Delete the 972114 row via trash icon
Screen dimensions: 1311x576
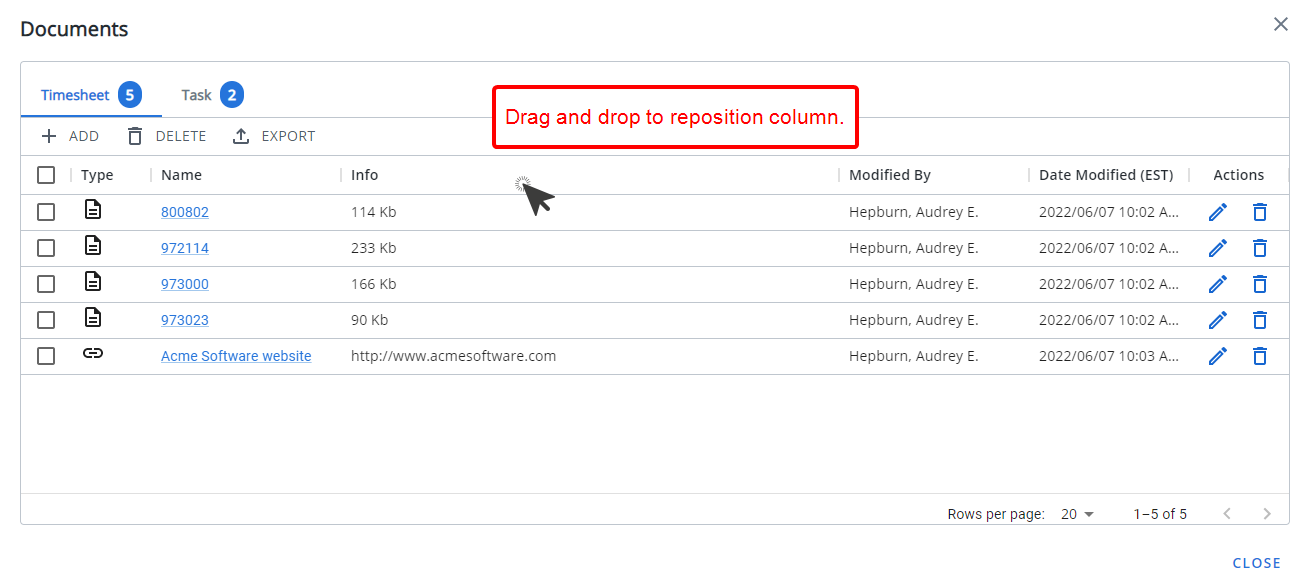1260,248
